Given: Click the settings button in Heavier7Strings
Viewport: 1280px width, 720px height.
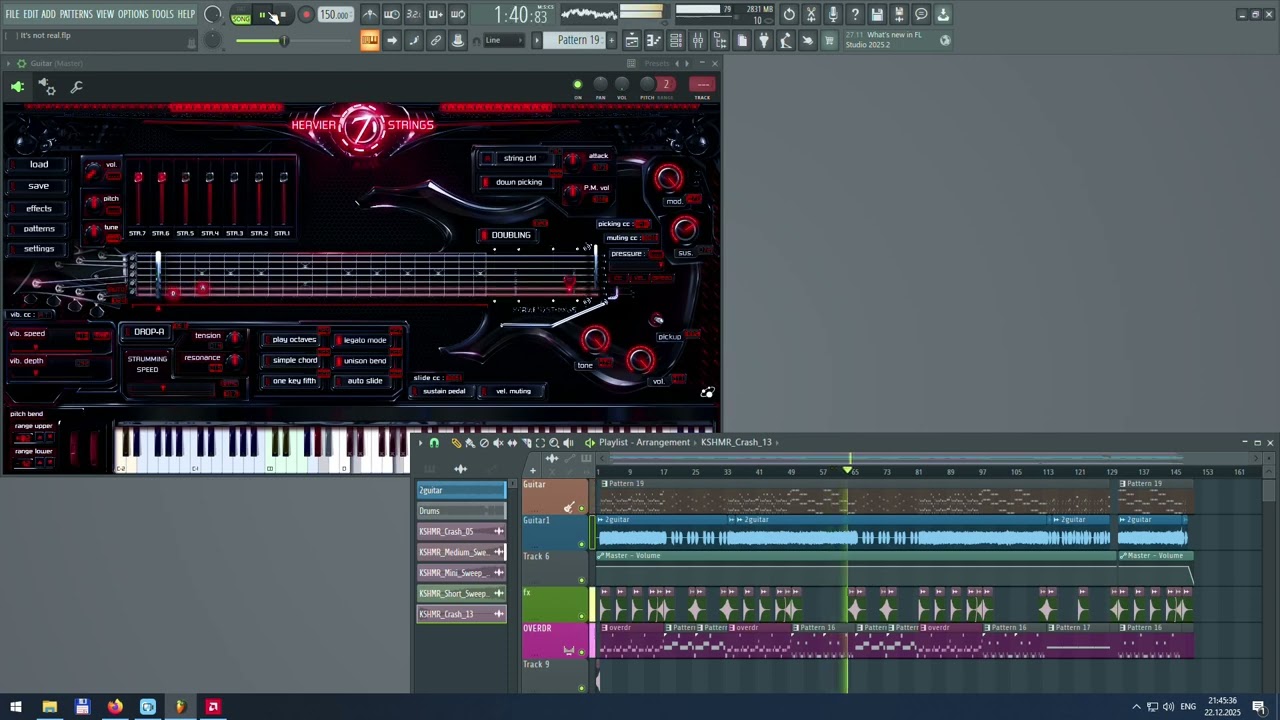Looking at the screenshot, I should coord(38,249).
